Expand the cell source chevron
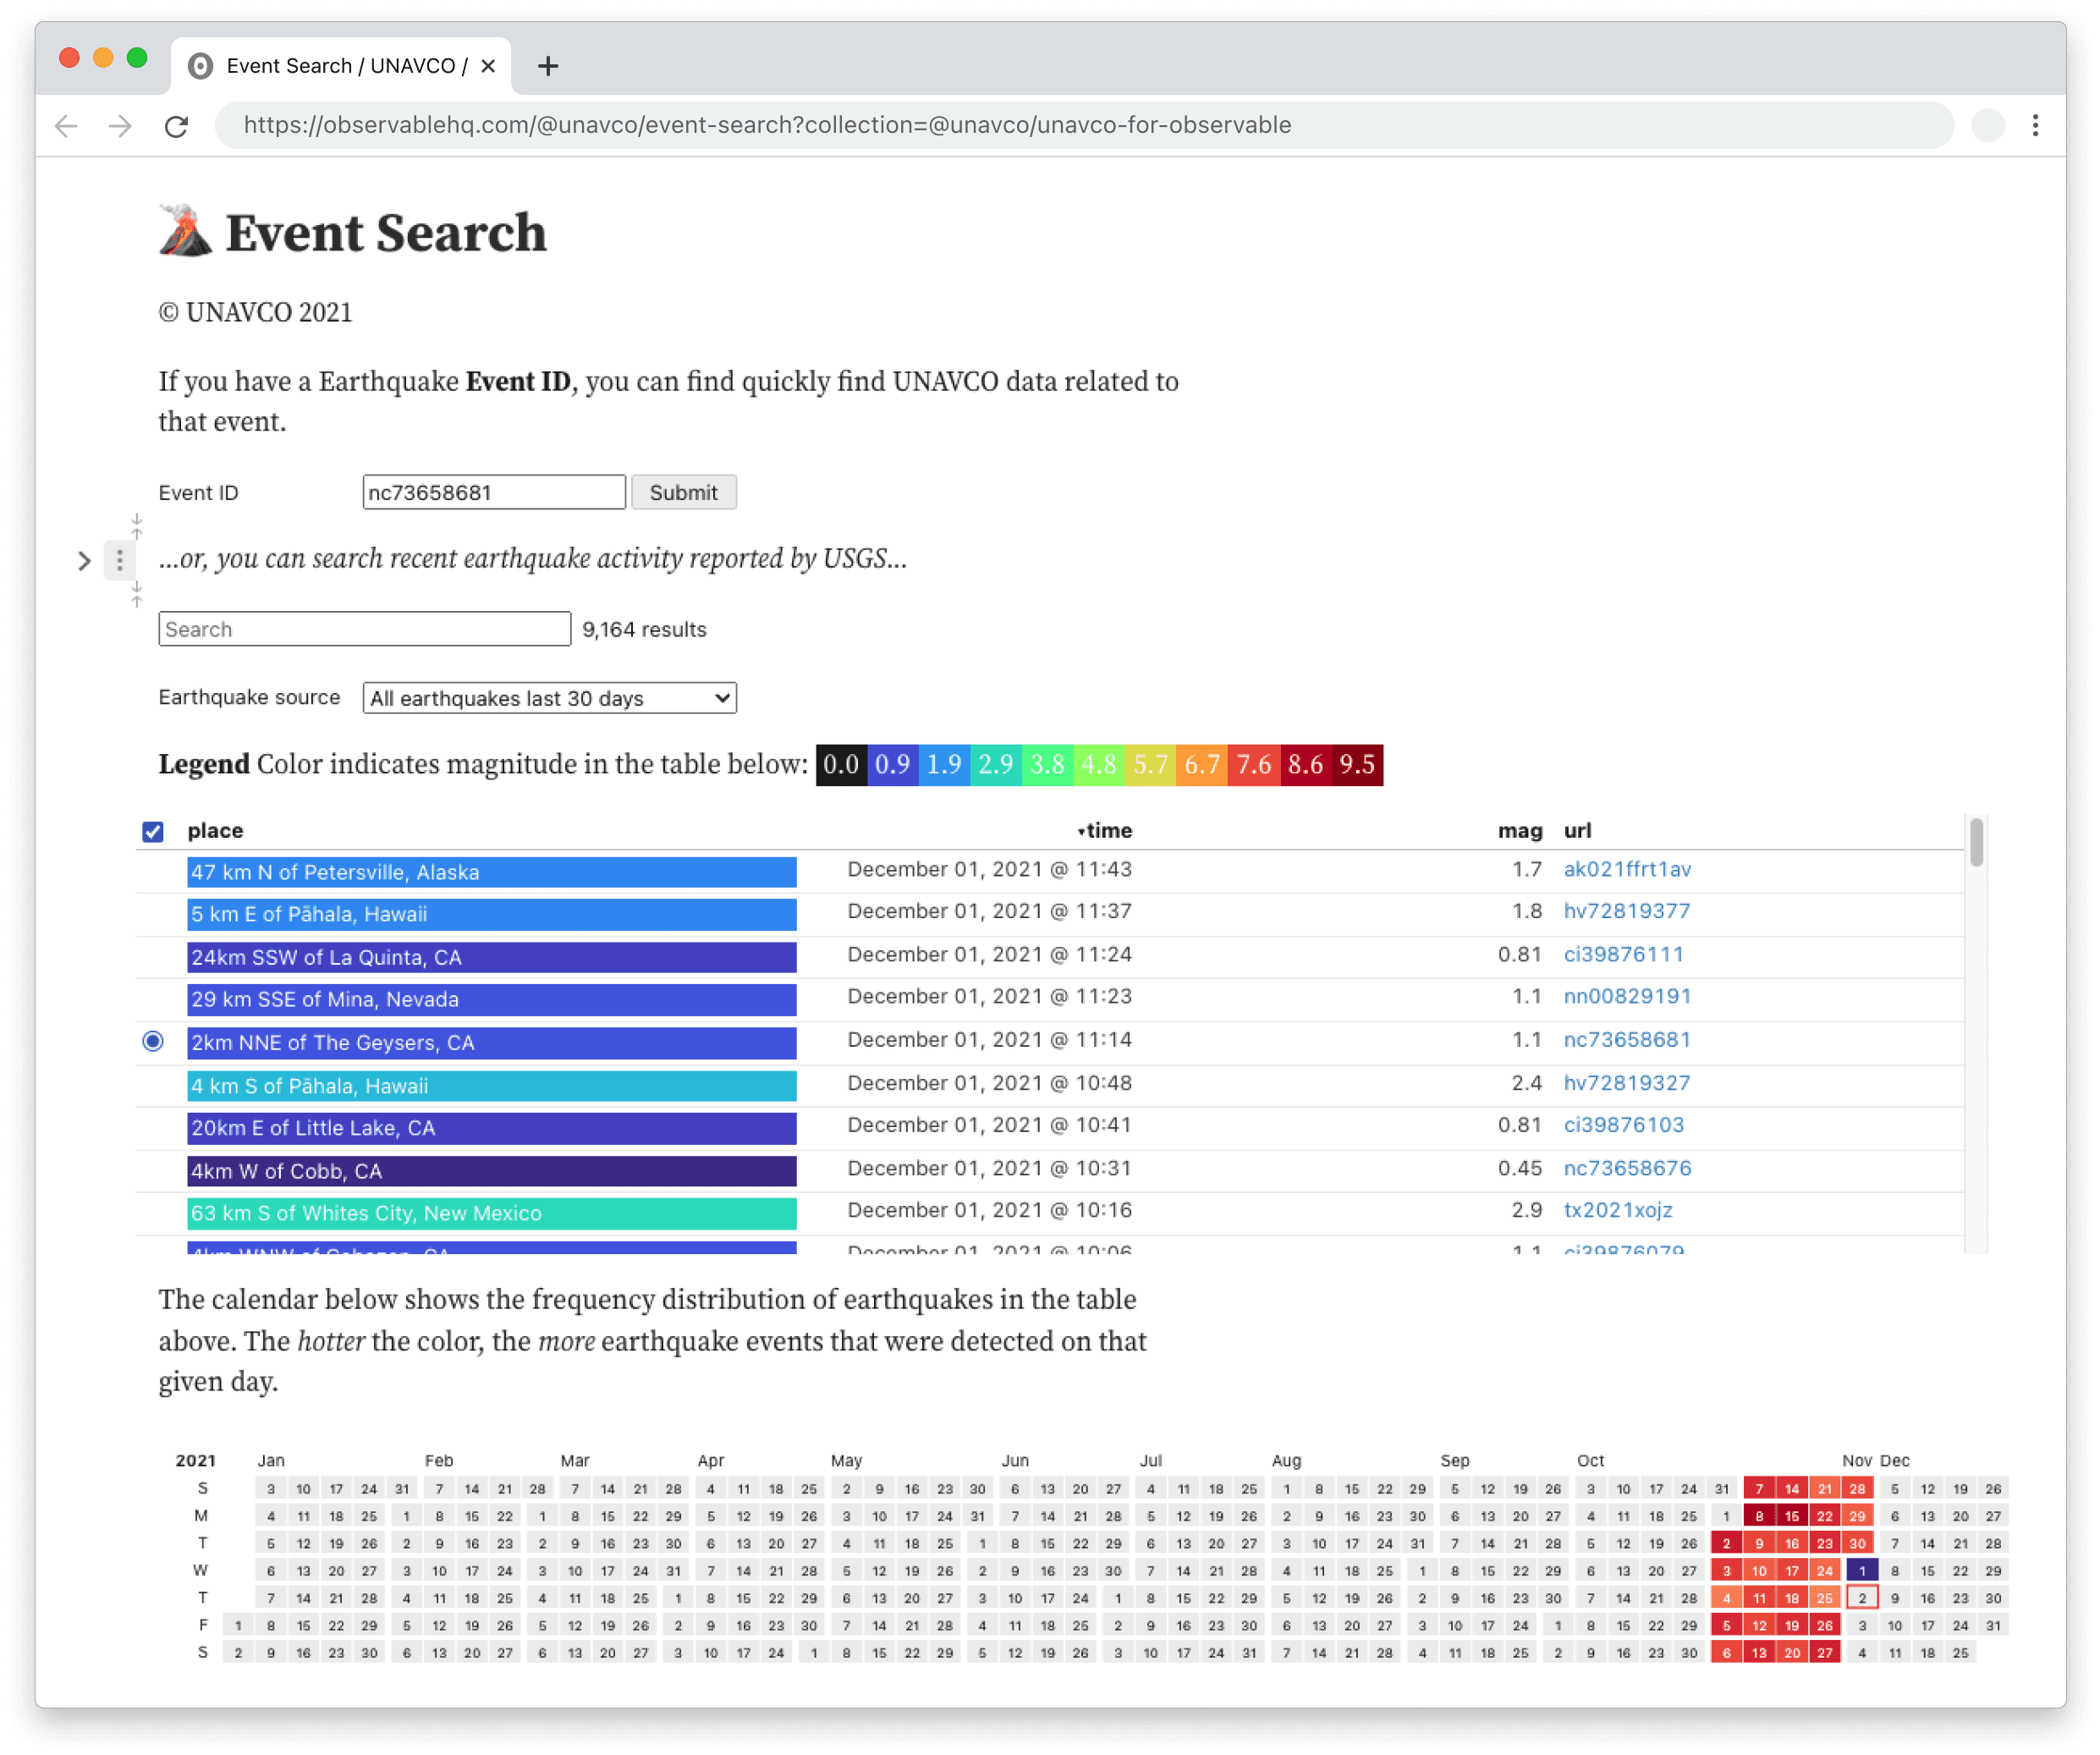 84,561
